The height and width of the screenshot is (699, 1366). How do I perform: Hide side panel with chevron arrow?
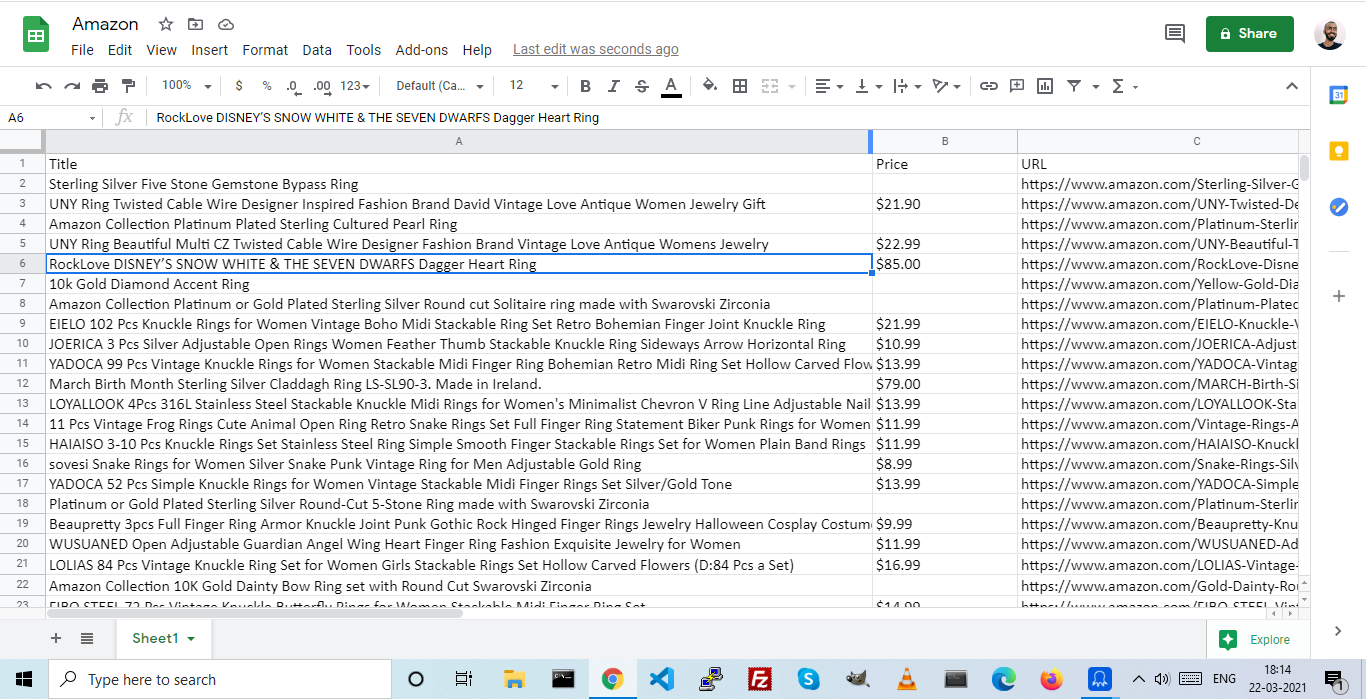(x=1338, y=630)
